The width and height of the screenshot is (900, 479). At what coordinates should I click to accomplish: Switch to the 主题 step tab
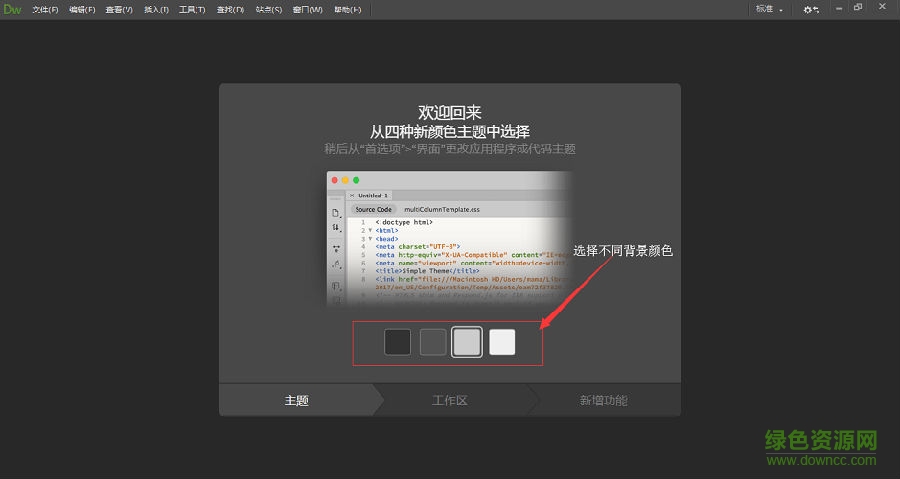click(297, 400)
